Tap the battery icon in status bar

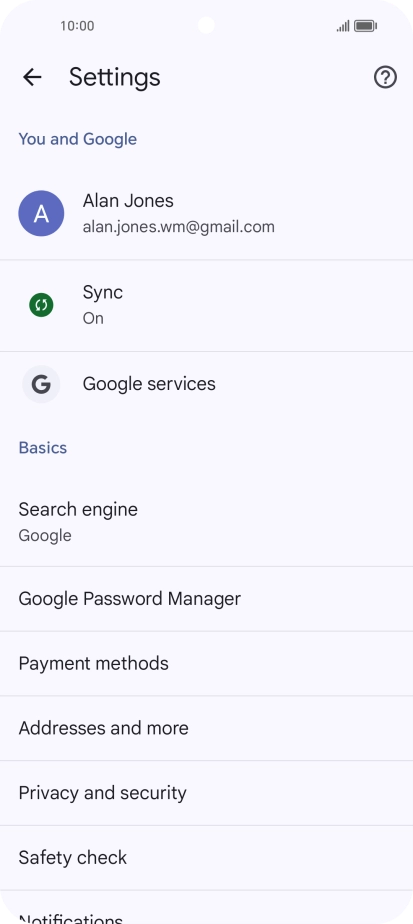(x=365, y=26)
